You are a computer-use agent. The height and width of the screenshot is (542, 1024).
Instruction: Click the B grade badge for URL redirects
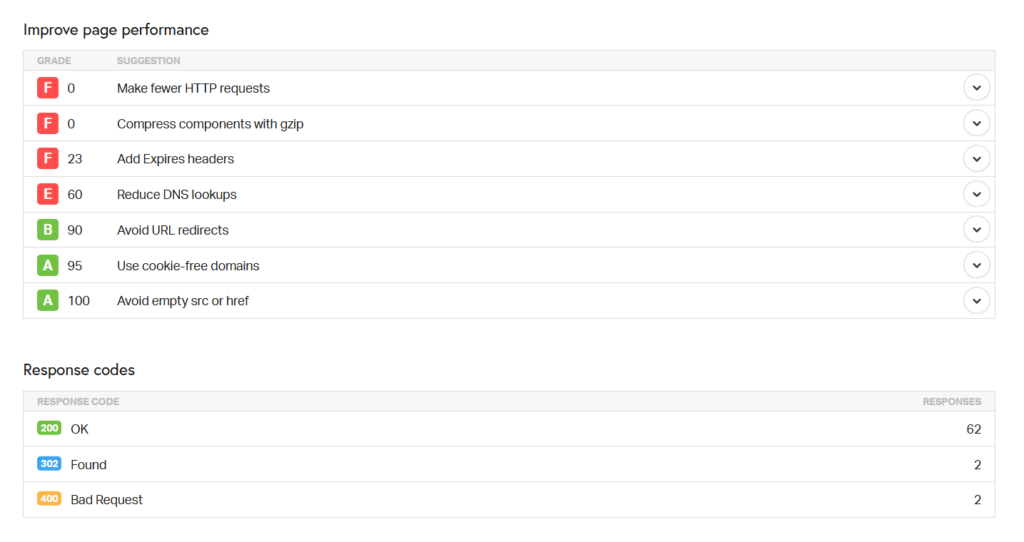point(48,230)
